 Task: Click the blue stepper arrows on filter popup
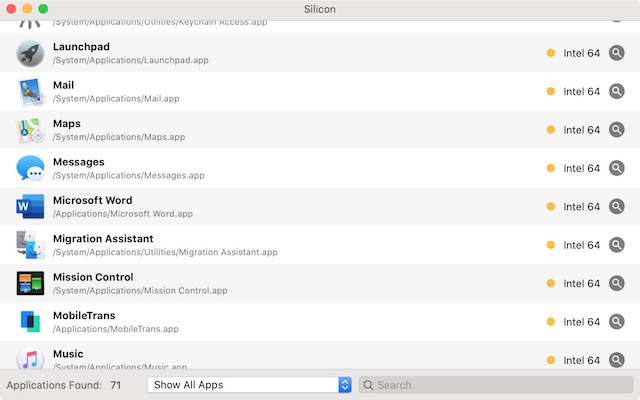(x=344, y=385)
